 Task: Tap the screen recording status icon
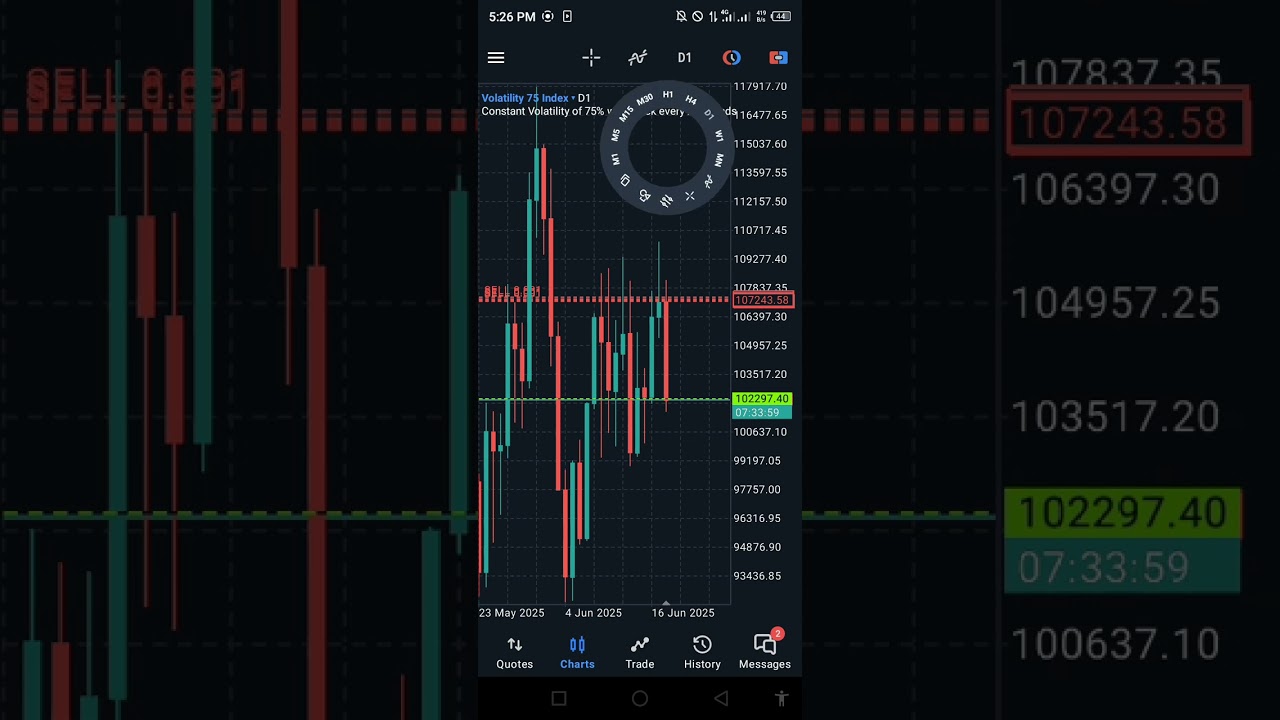point(547,16)
